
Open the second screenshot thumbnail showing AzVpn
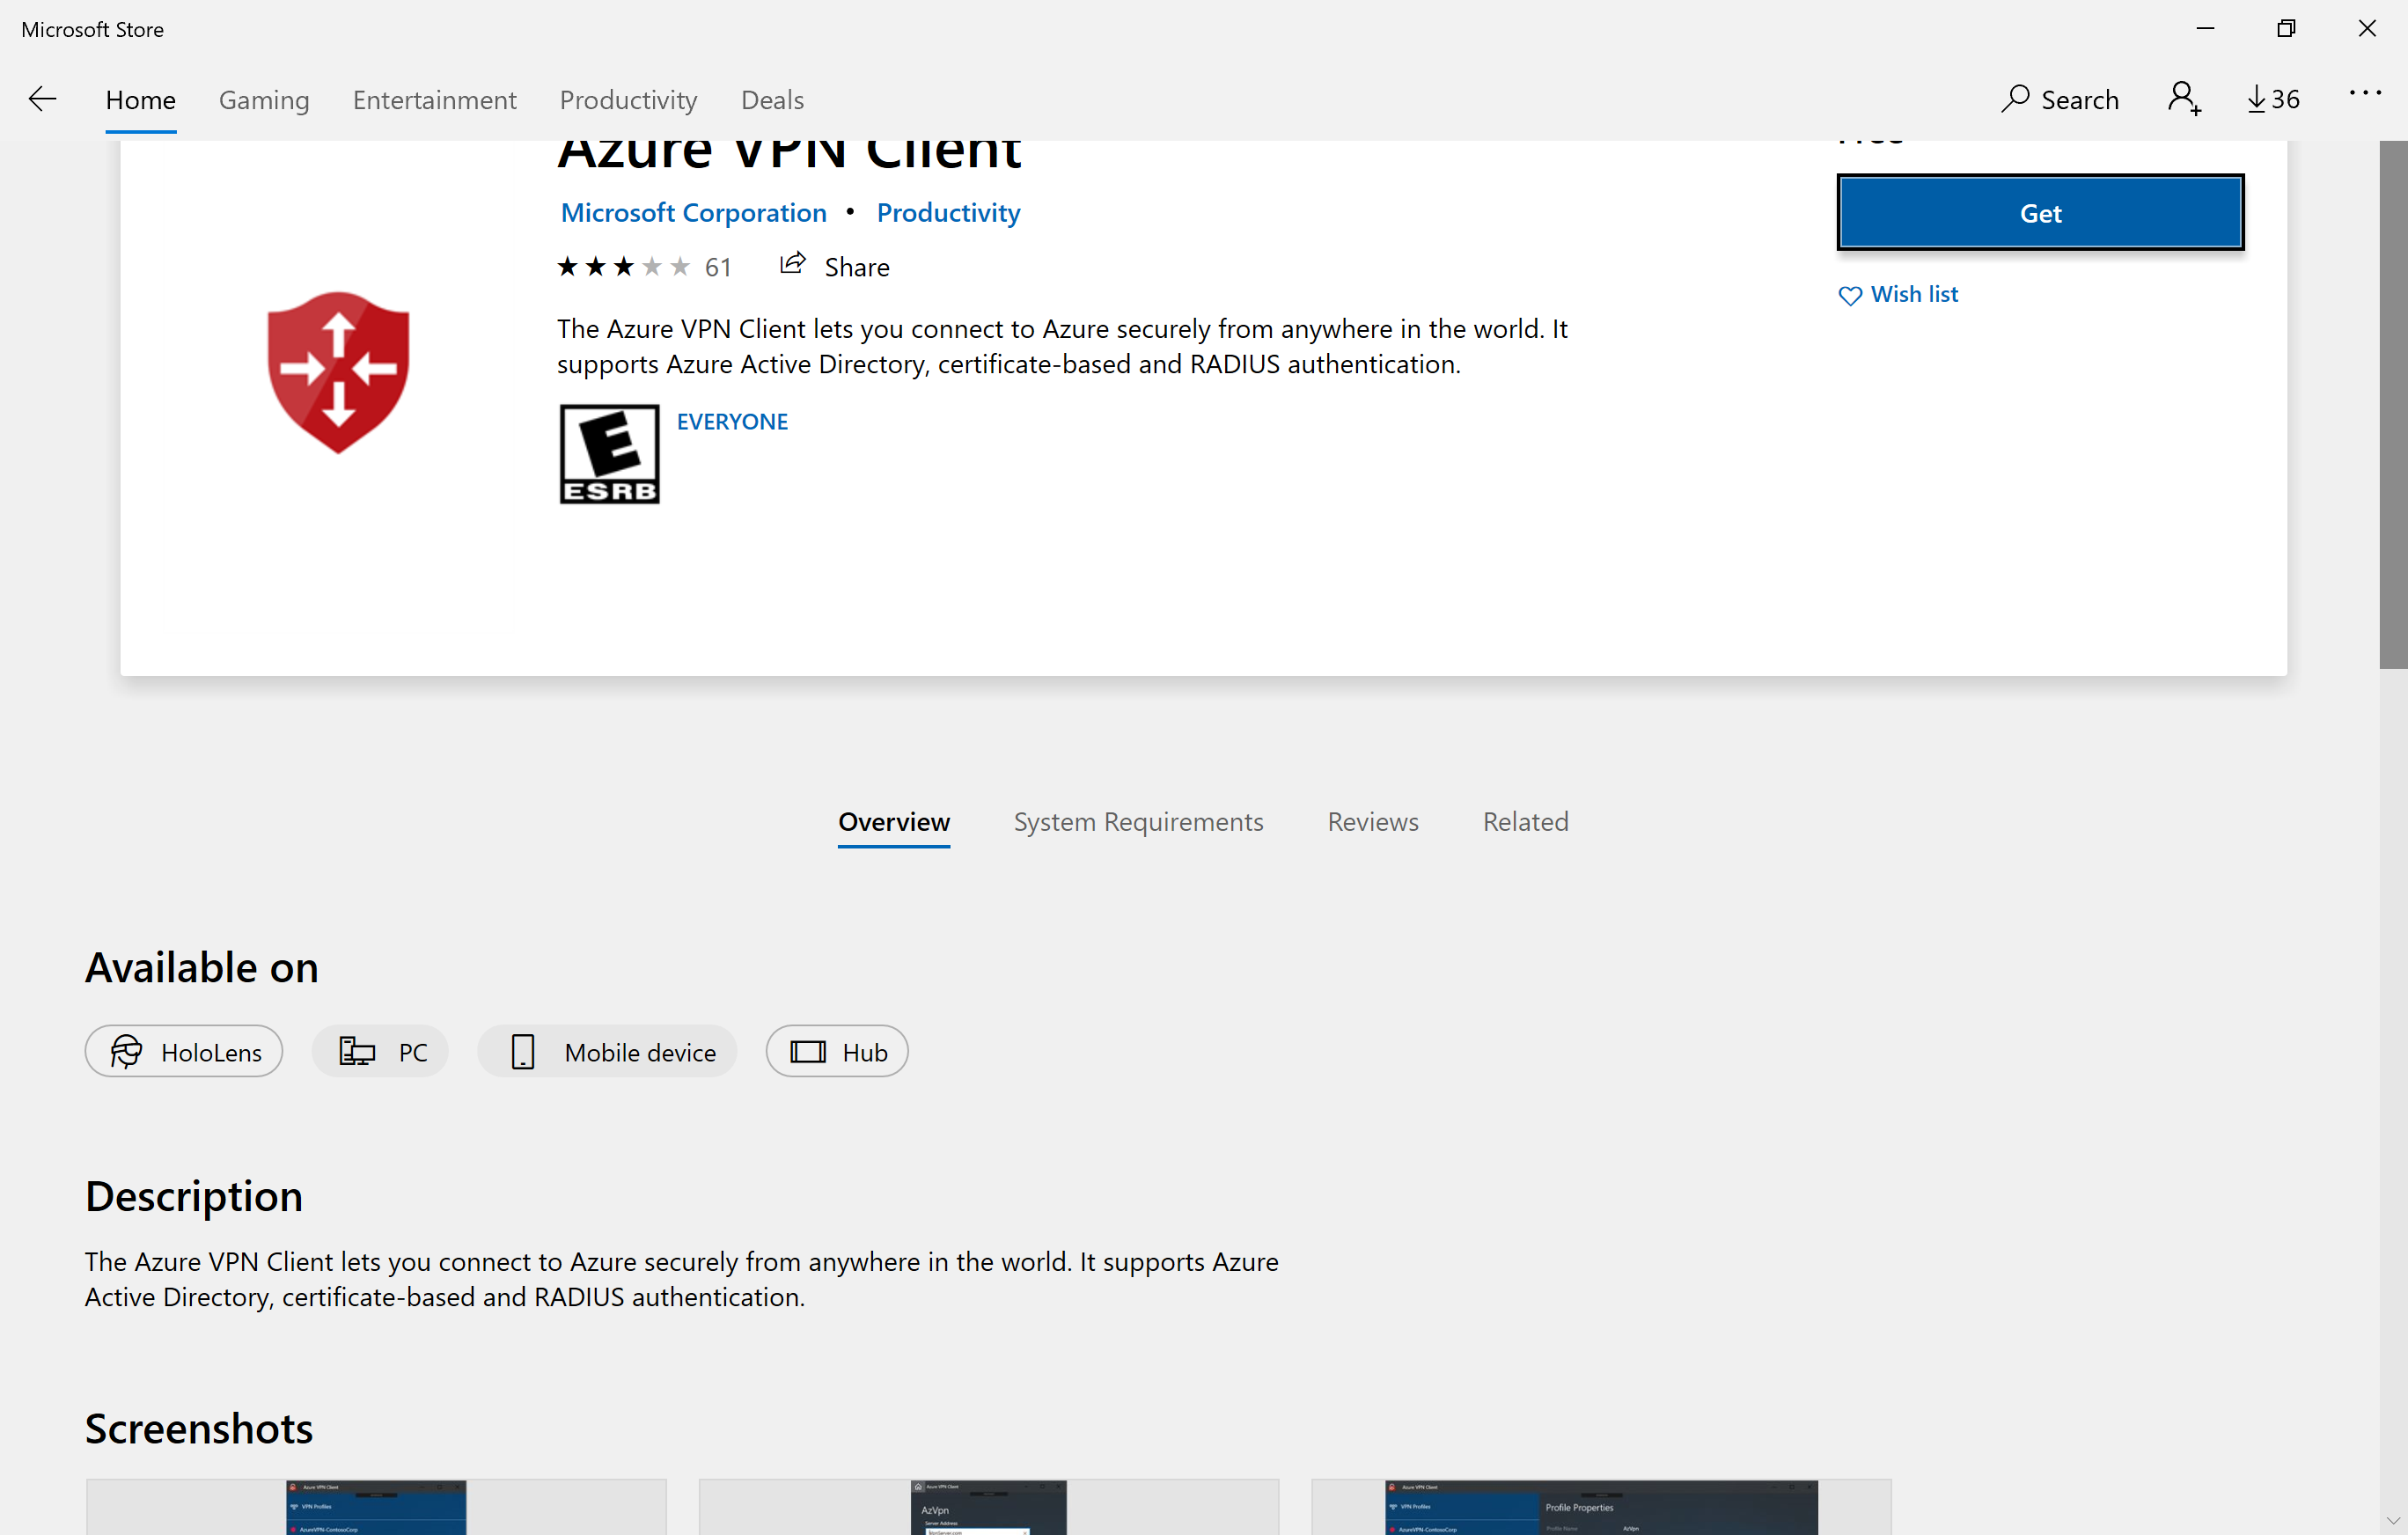988,1507
